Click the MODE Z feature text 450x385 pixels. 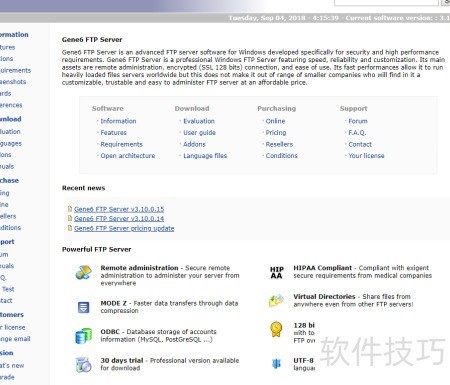tap(169, 307)
